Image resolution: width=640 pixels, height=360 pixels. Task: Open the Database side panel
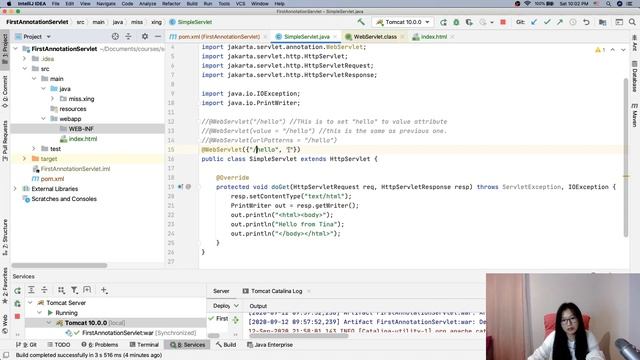coord(635,76)
